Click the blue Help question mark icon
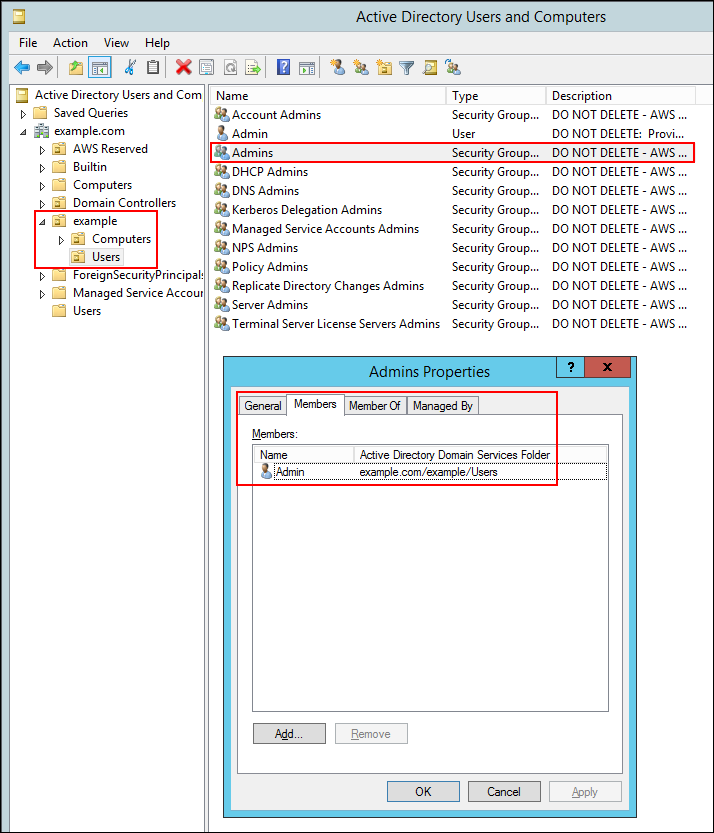This screenshot has height=833, width=714. [283, 67]
